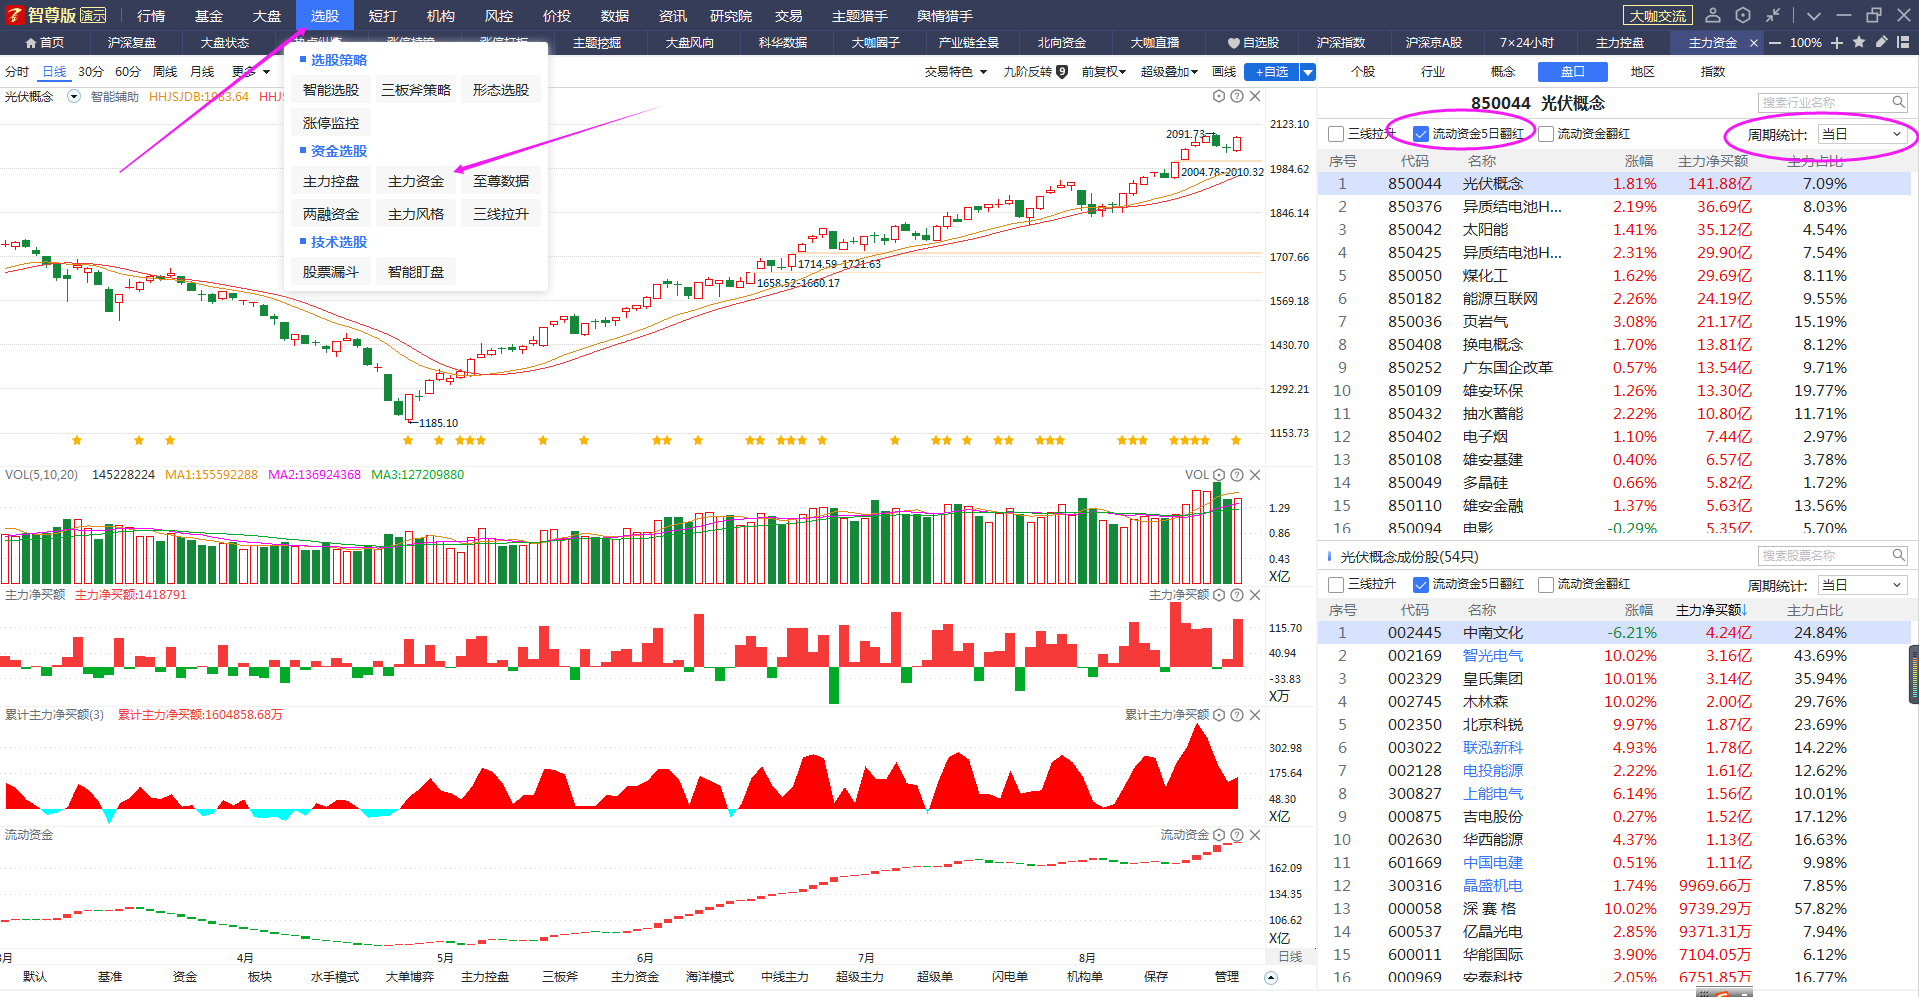Close the VOL indicator panel
The height and width of the screenshot is (997, 1919).
tap(1255, 475)
